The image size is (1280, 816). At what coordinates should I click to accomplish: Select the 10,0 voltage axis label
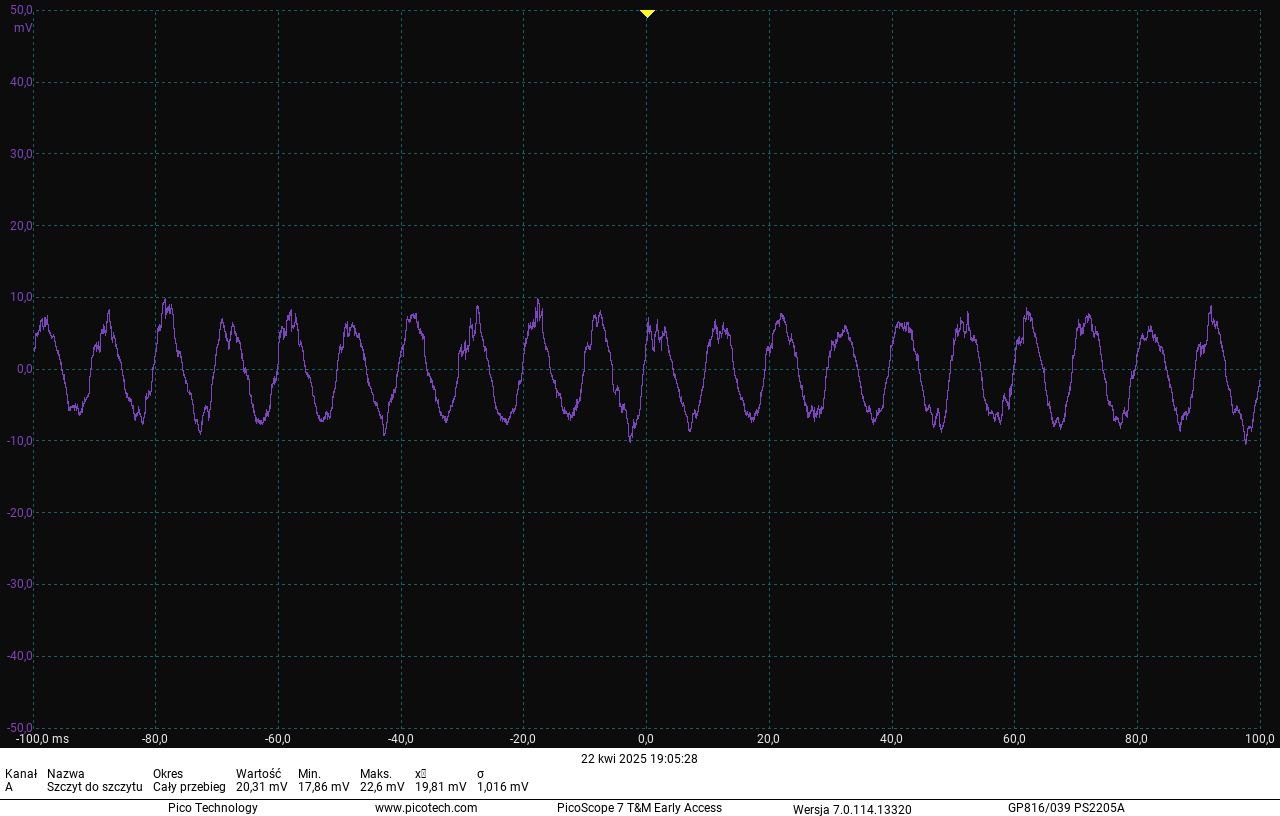pyautogui.click(x=22, y=297)
